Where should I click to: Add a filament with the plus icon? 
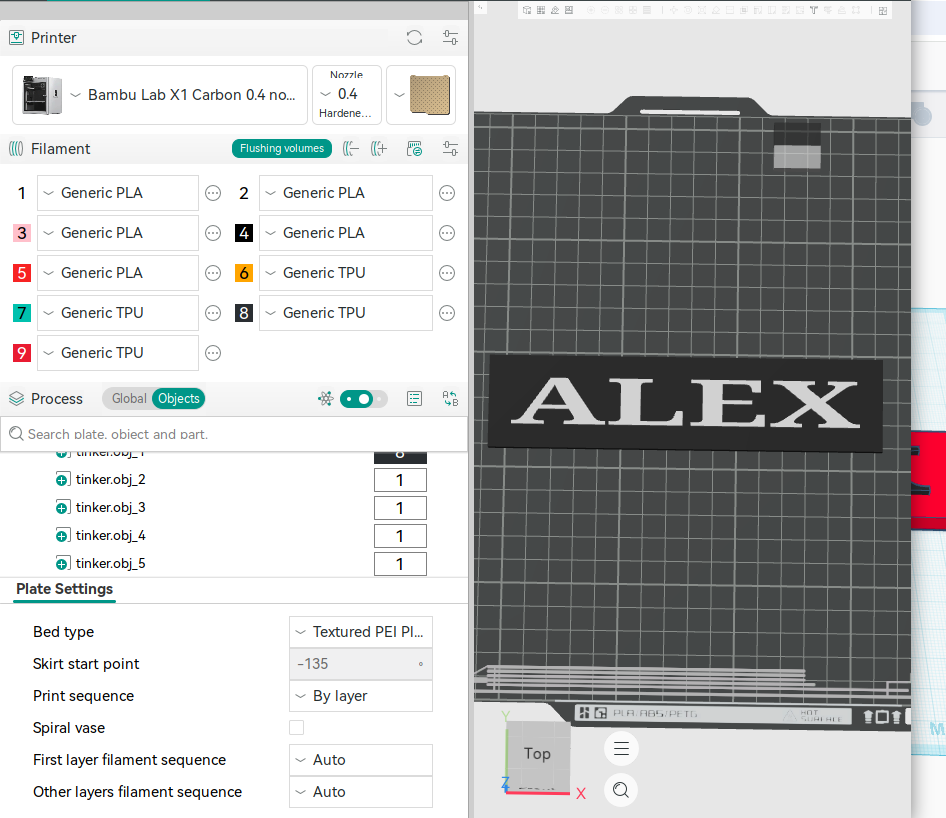tap(379, 148)
